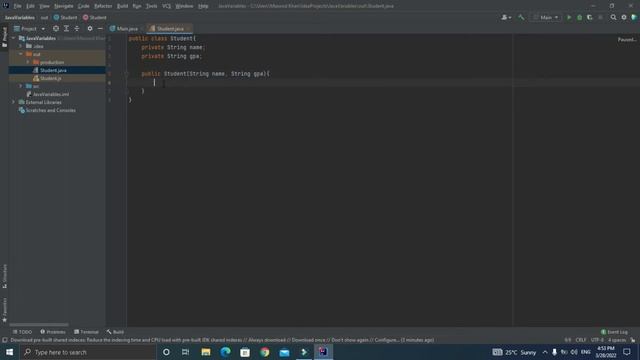The width and height of the screenshot is (640, 360).
Task: Open Mail app from taskbar
Action: (284, 352)
